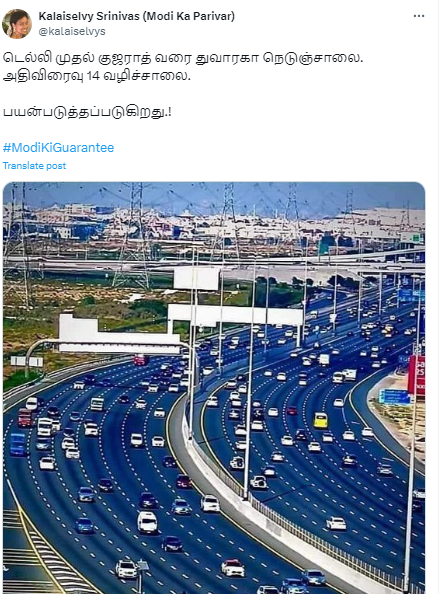Viewport: 446px width, 594px height.
Task: Click the single-word Tamil line above hashtag
Action: pyautogui.click(x=87, y=112)
